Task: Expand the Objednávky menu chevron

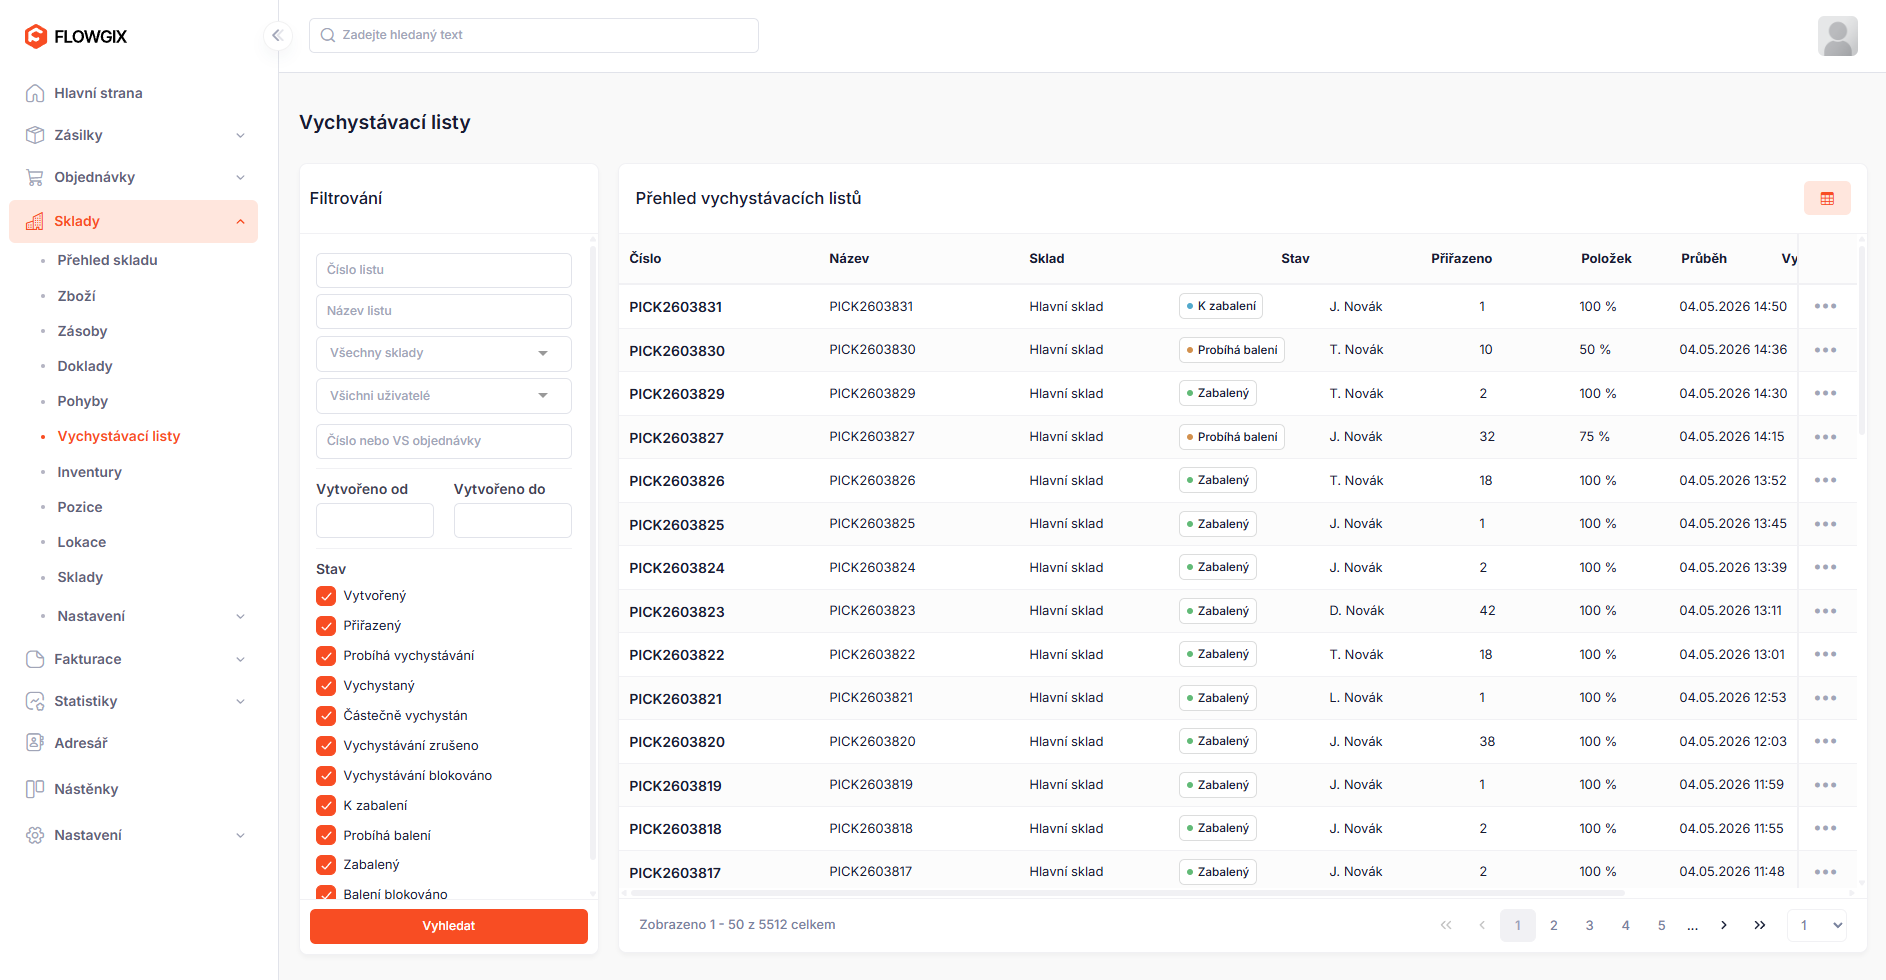Action: [x=240, y=177]
